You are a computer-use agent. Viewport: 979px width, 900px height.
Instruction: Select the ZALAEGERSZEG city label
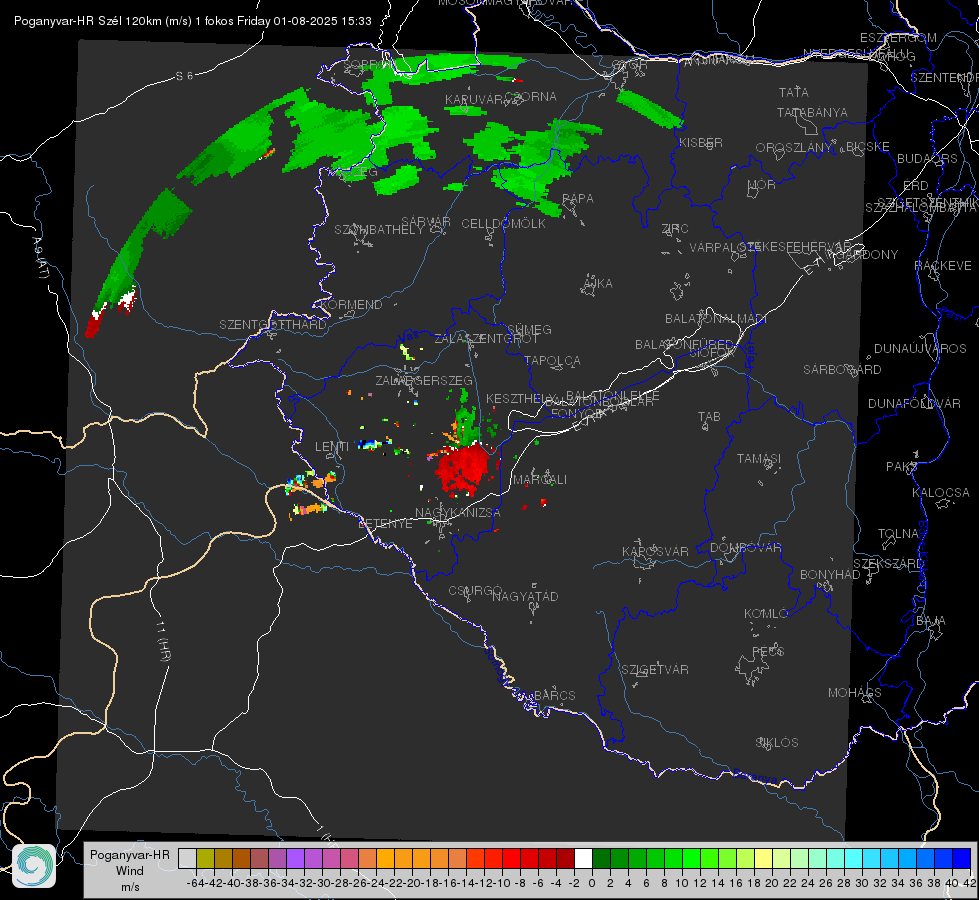click(x=424, y=380)
